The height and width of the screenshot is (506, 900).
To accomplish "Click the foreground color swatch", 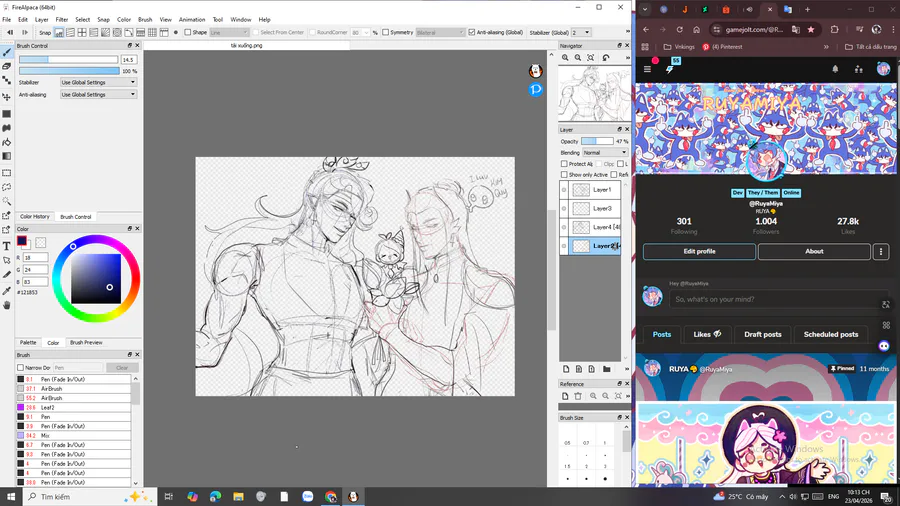I will [22, 241].
